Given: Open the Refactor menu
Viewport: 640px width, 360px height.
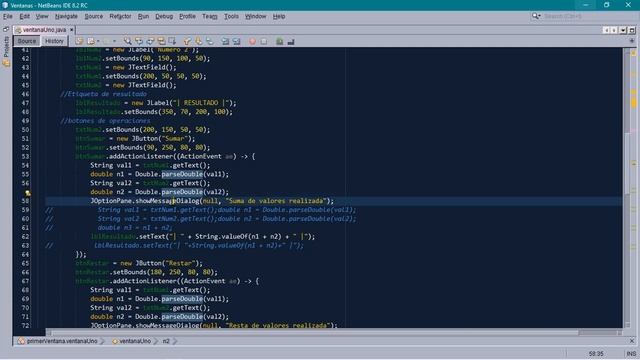Looking at the screenshot, I should click(x=120, y=16).
